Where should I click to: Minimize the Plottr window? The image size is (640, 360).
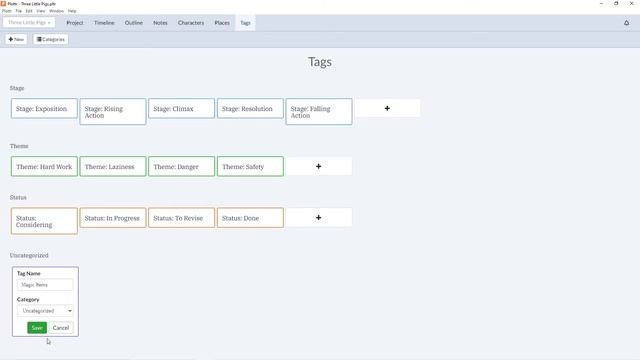(601, 3)
